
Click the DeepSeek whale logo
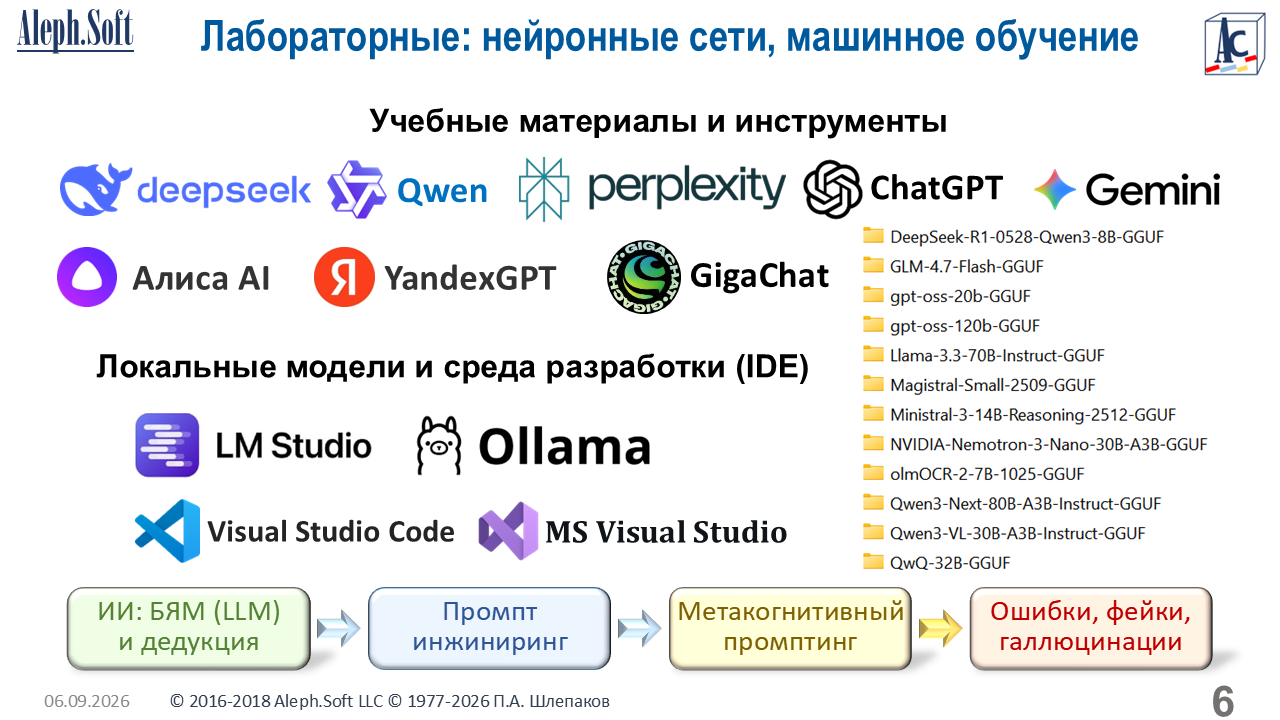coord(96,190)
